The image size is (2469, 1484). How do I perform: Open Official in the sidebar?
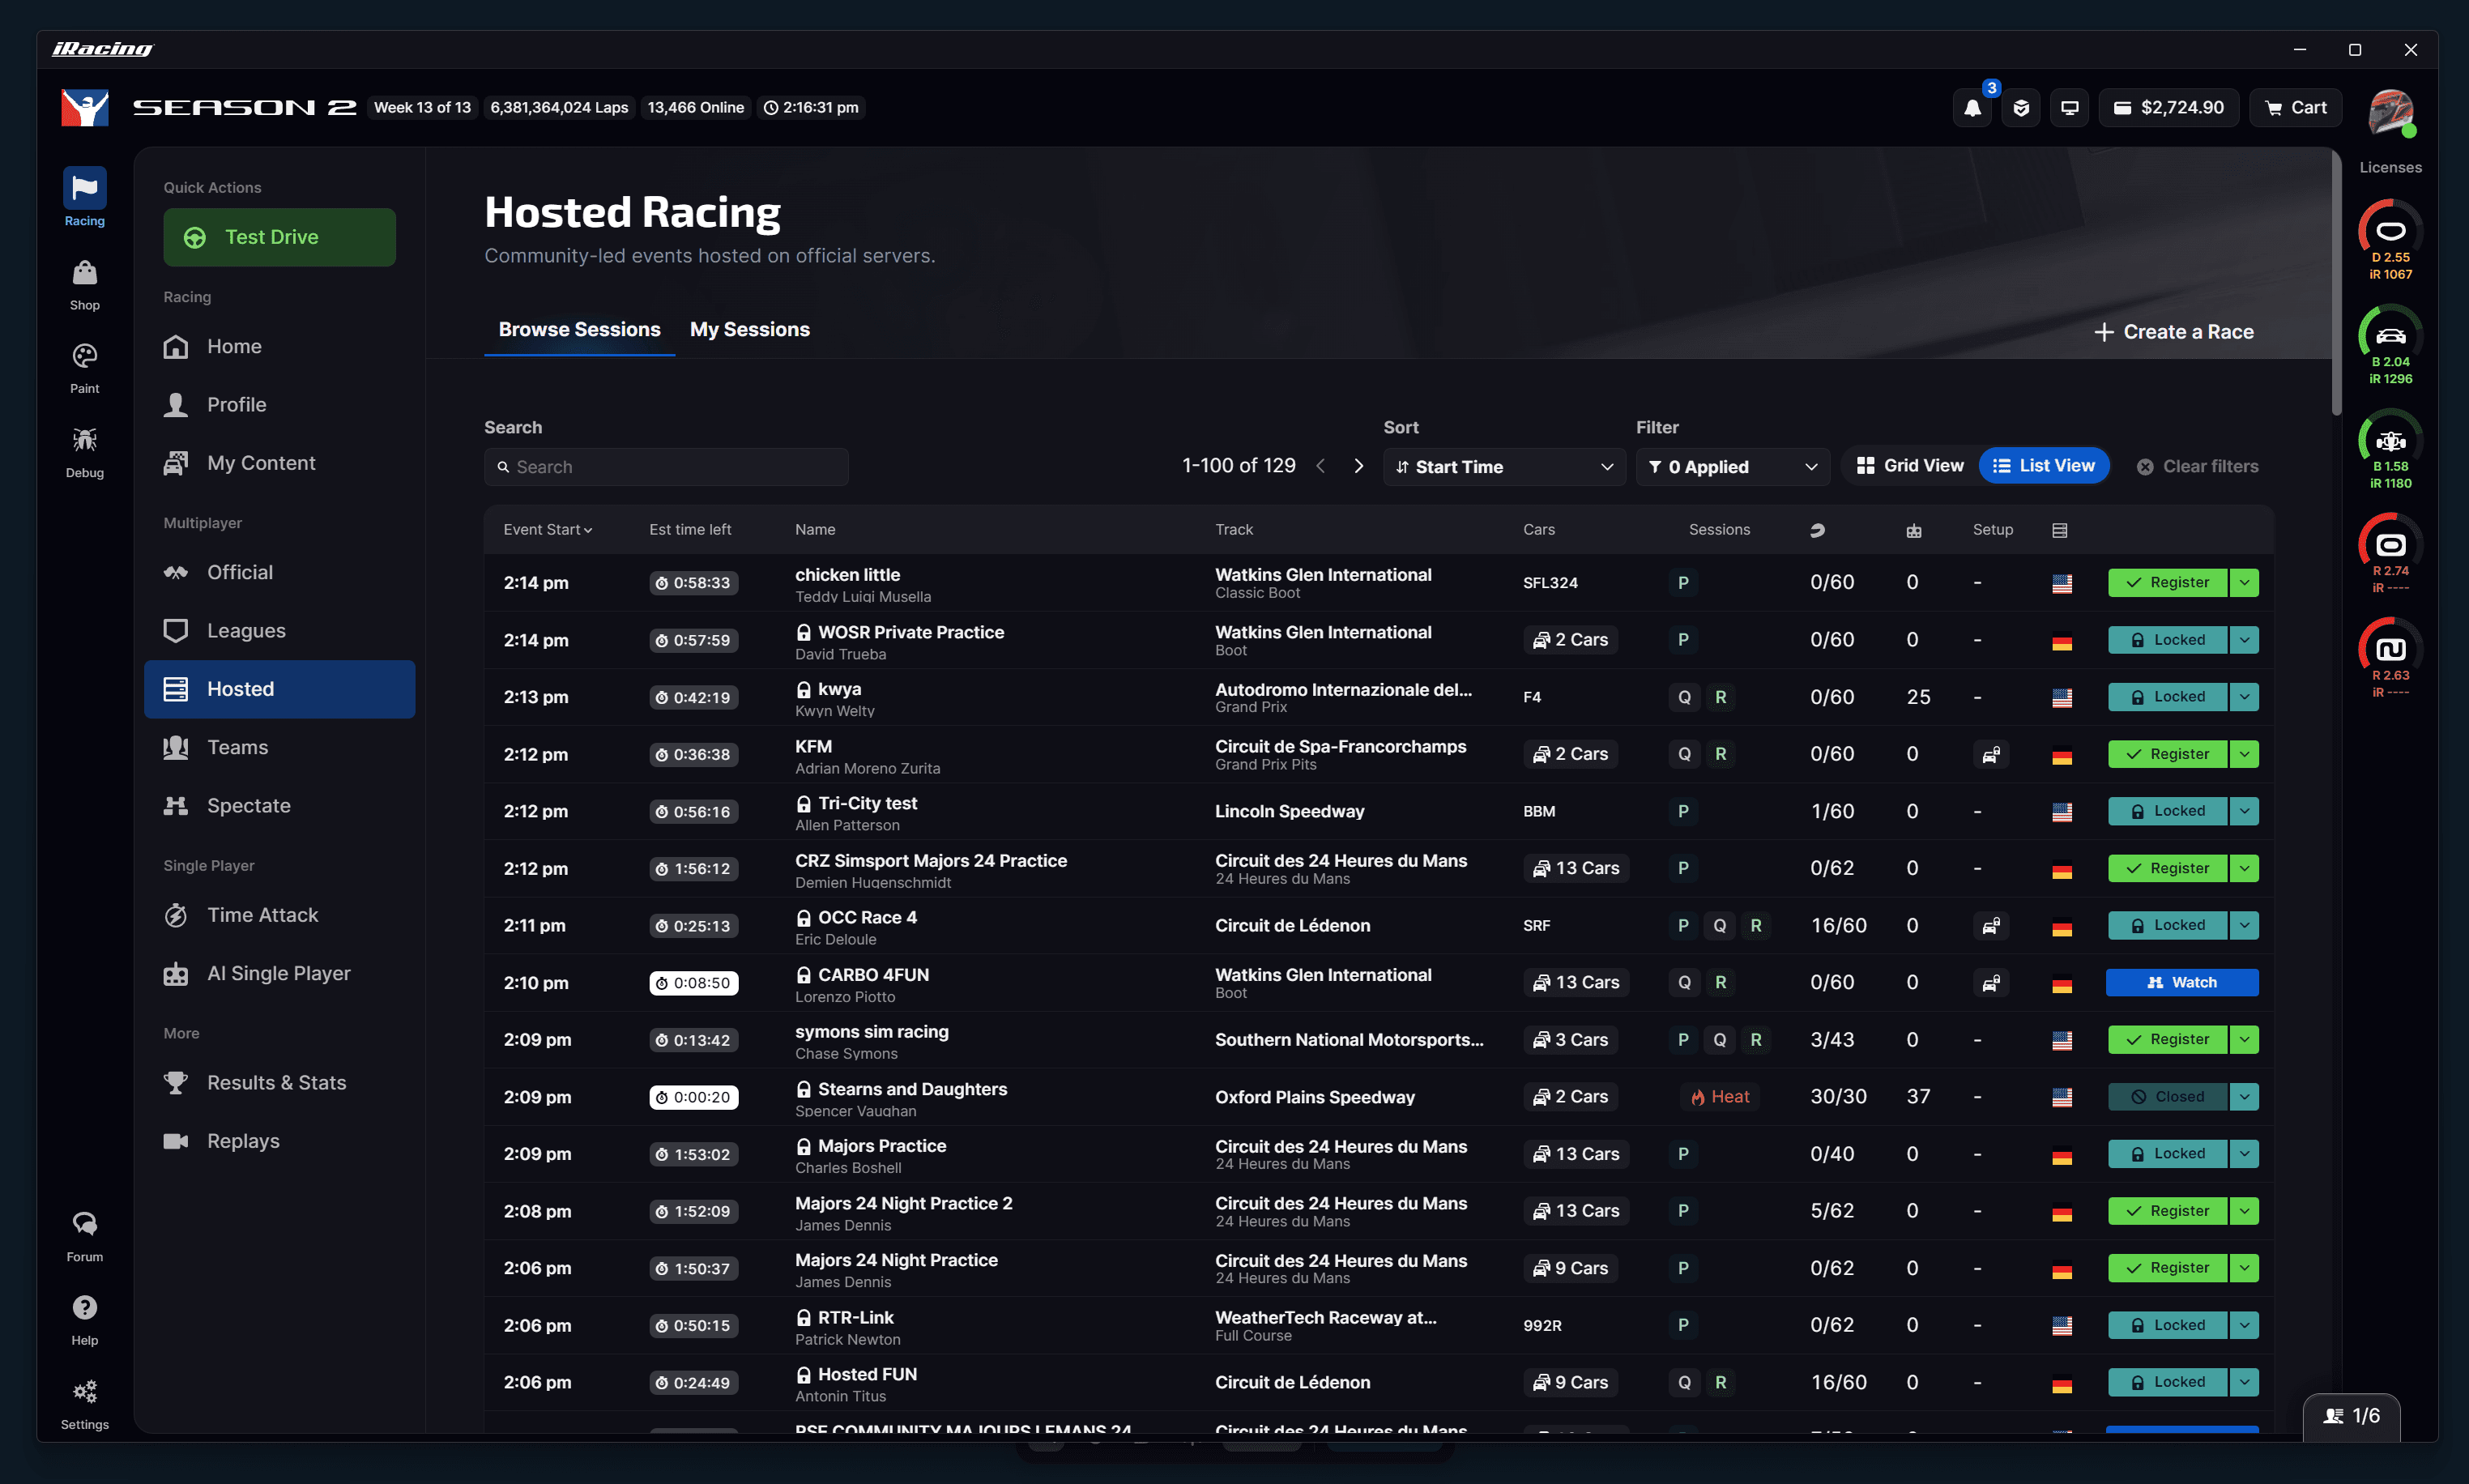pyautogui.click(x=280, y=572)
